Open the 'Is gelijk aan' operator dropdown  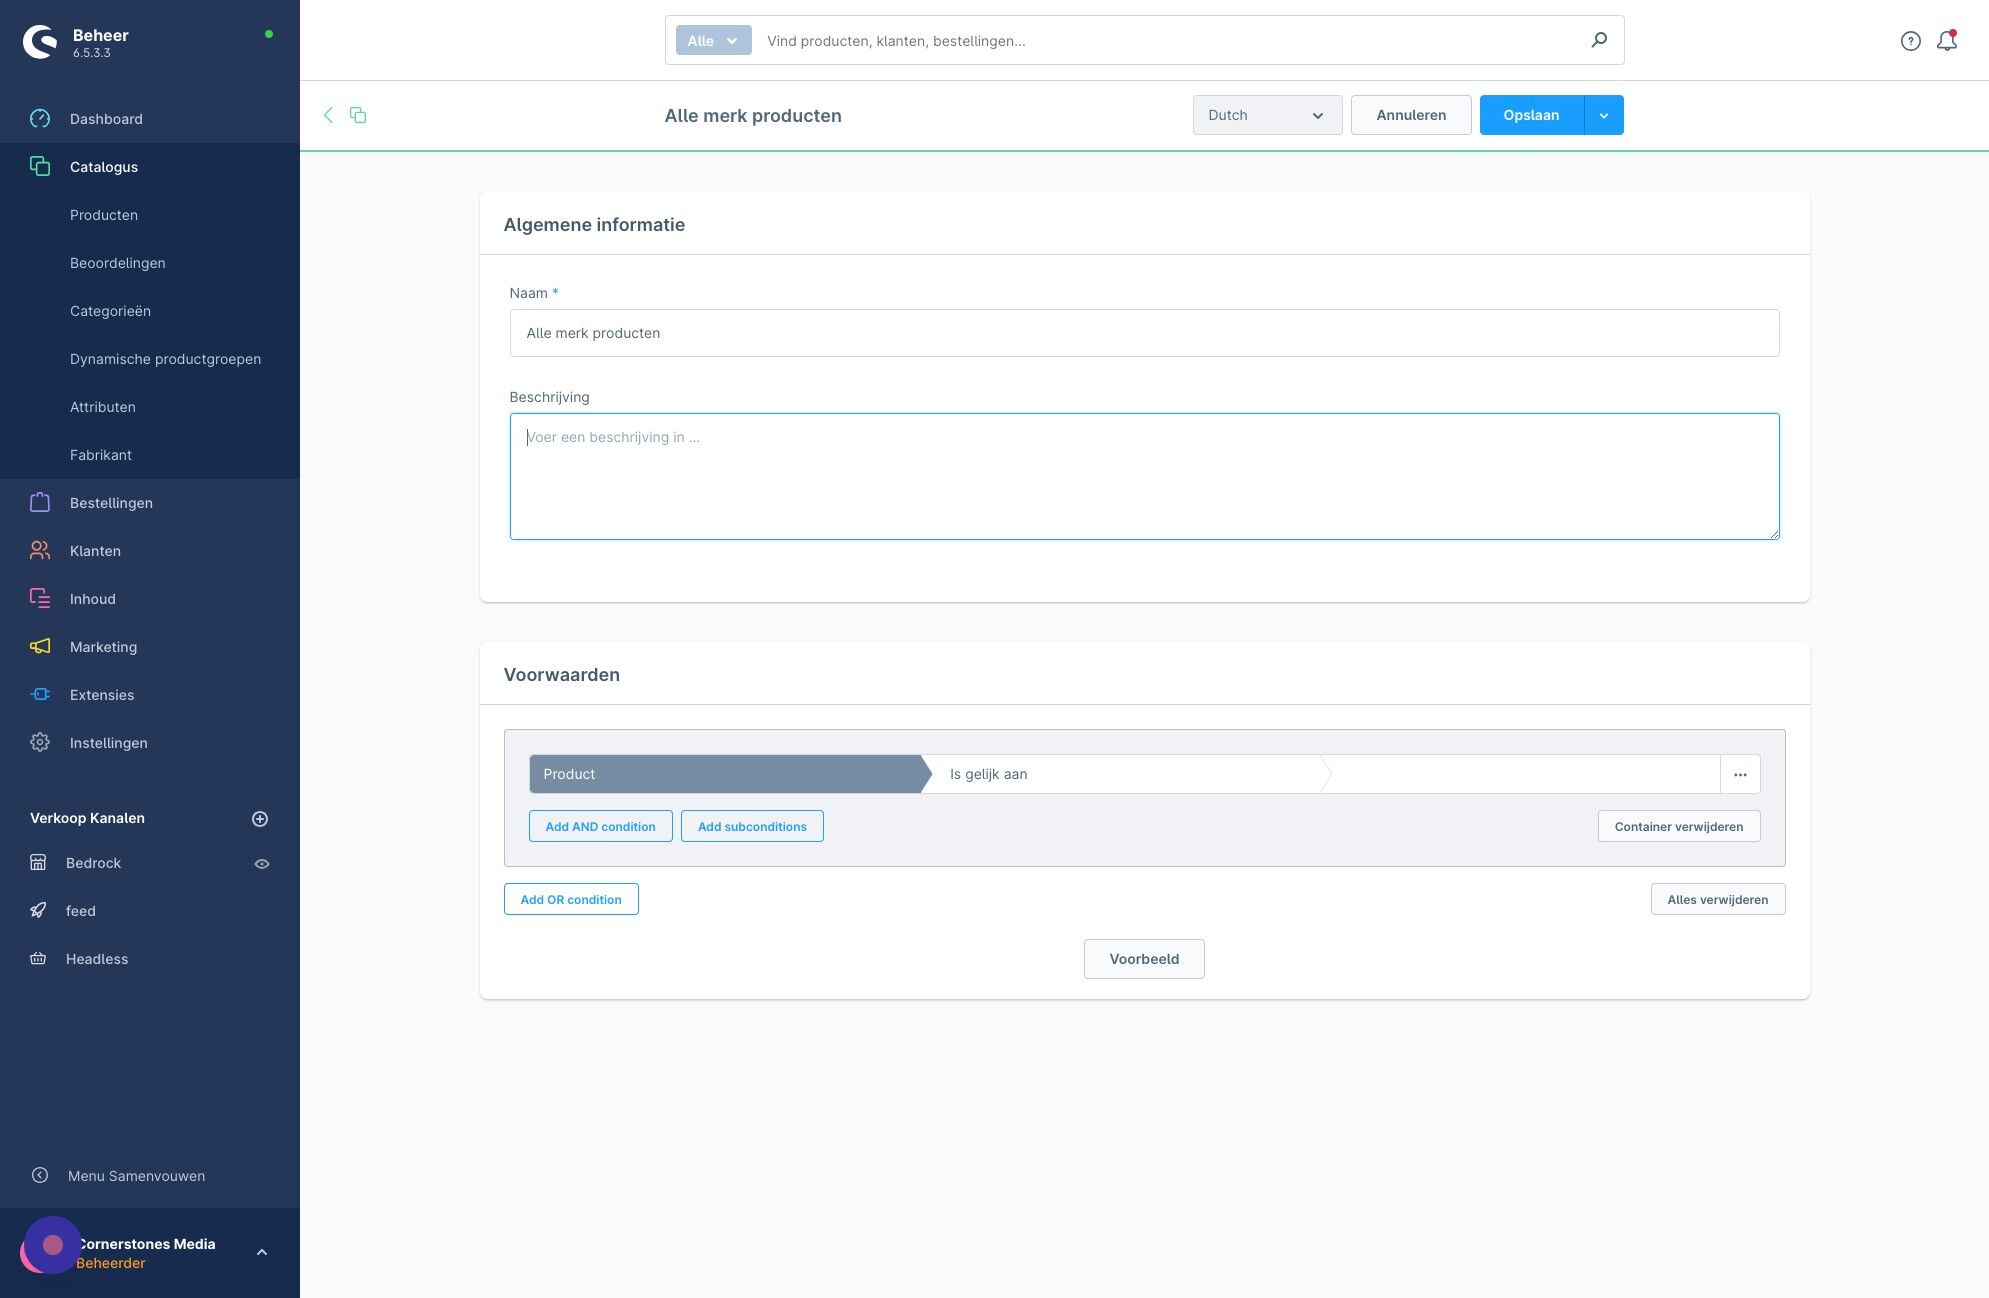(1125, 774)
